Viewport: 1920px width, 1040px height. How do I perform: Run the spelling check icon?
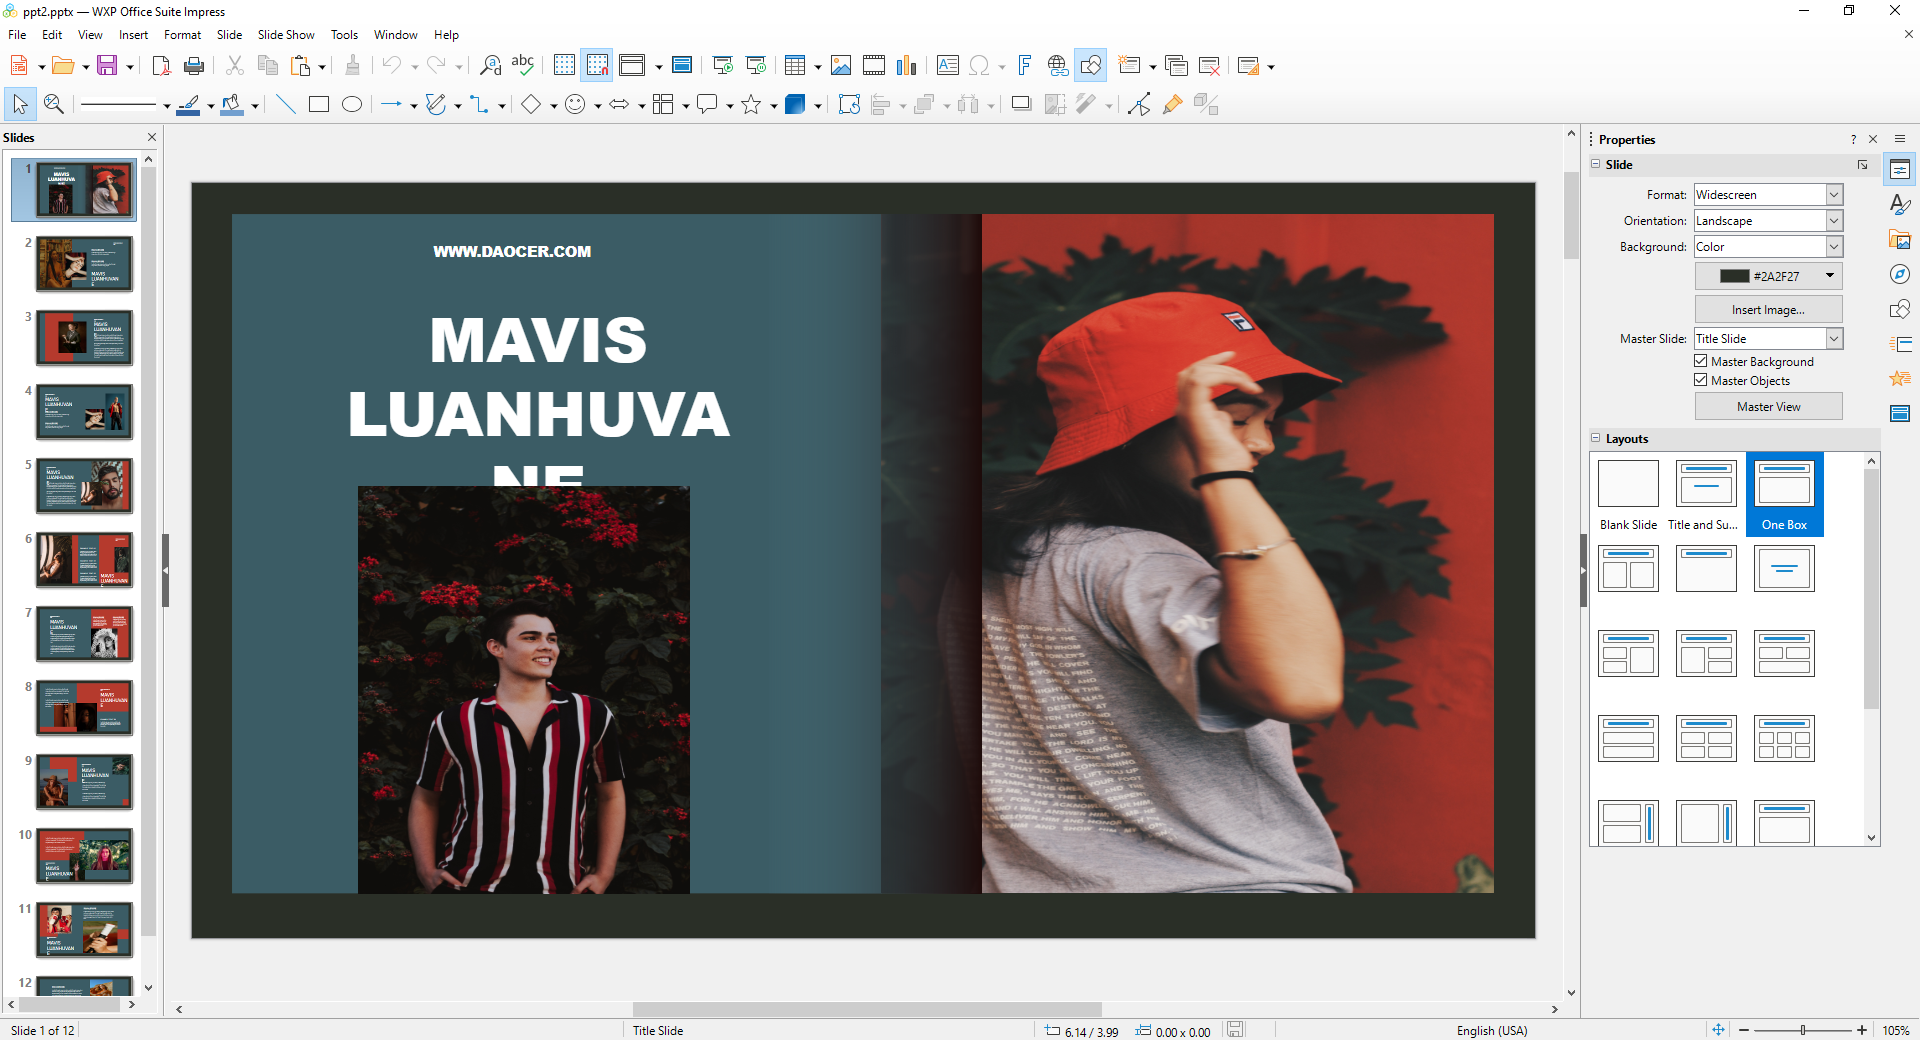coord(523,66)
